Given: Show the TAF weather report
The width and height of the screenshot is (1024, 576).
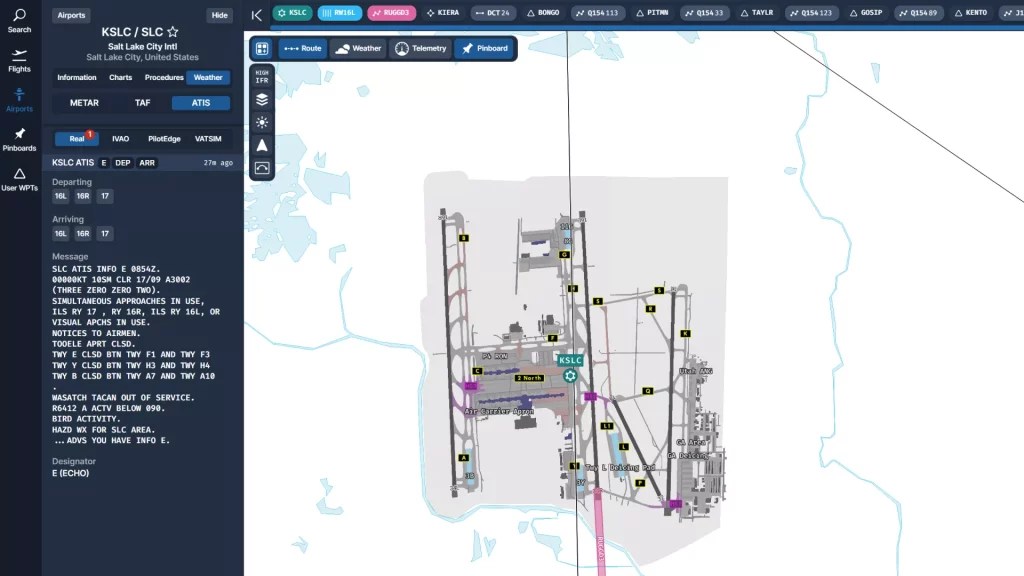Looking at the screenshot, I should (x=142, y=102).
